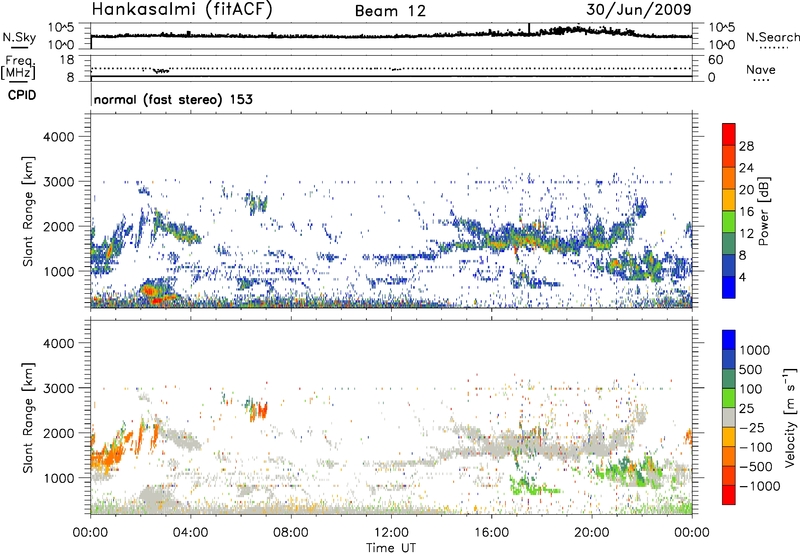
Task: Select the 2000 tick on the velocity panel
Action: 59,433
